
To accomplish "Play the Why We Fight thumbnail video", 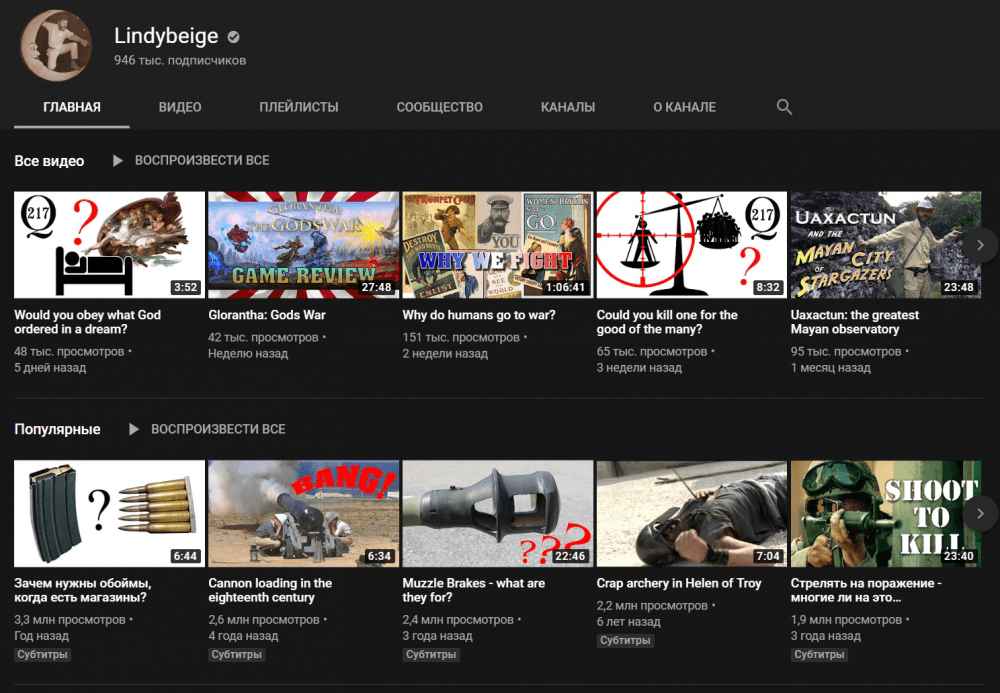I will click(497, 245).
